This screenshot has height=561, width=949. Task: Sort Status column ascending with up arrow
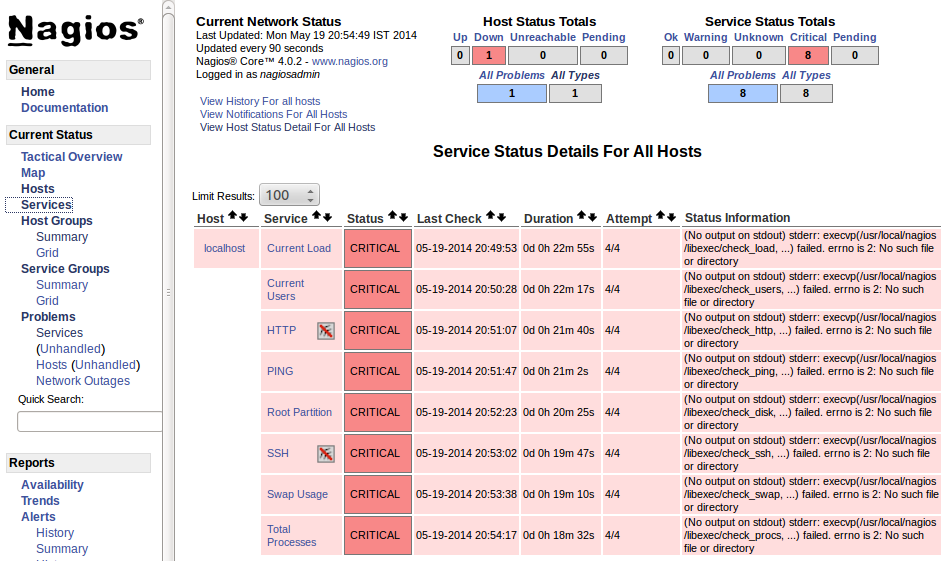click(392, 216)
